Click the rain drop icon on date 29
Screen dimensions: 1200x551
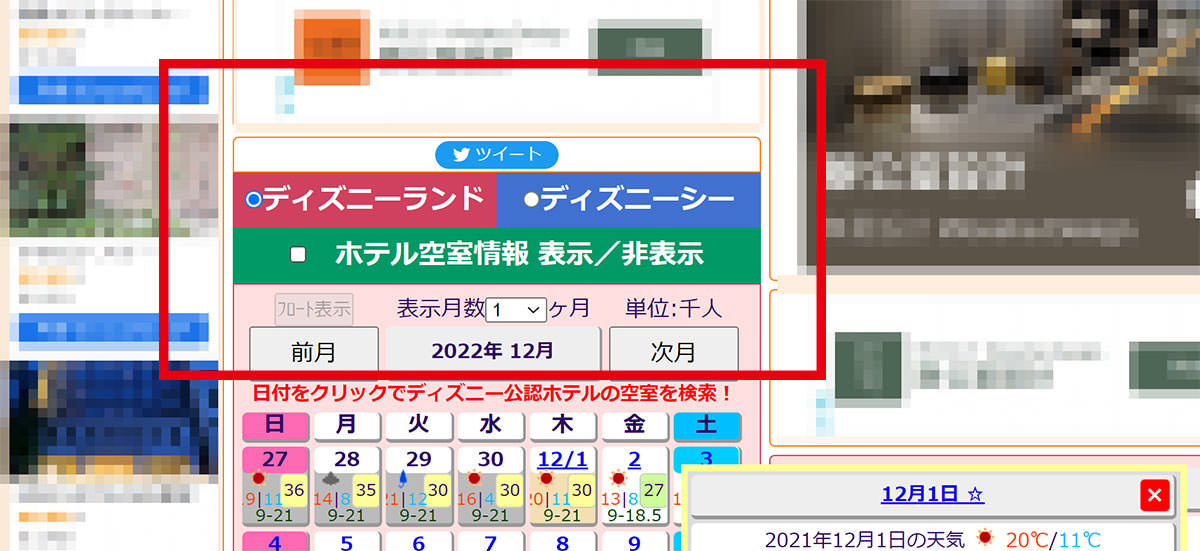coord(403,479)
